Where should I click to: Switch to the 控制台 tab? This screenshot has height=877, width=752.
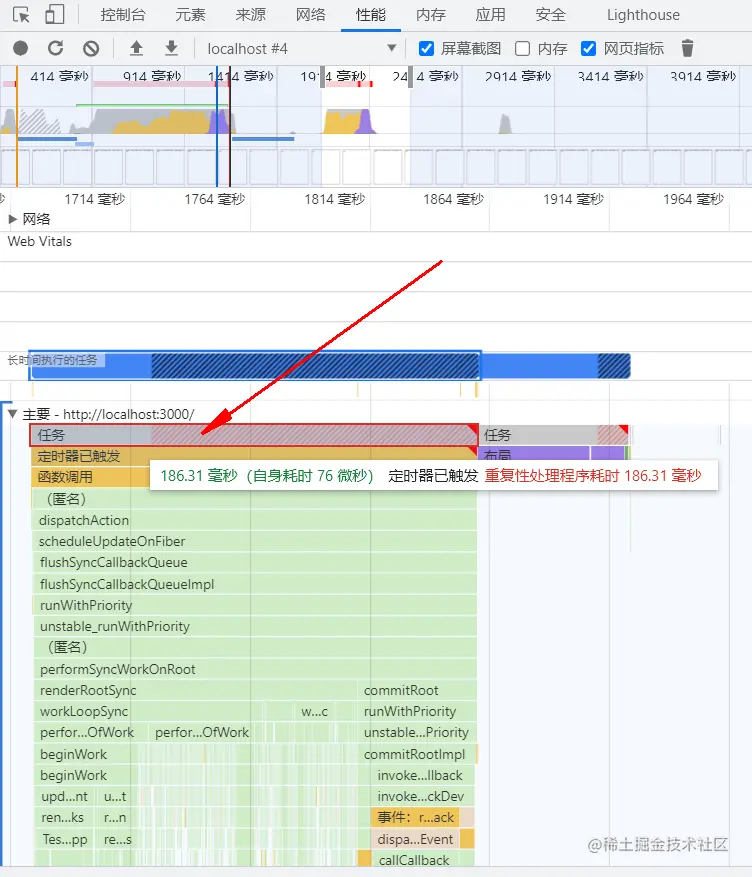pyautogui.click(x=122, y=15)
